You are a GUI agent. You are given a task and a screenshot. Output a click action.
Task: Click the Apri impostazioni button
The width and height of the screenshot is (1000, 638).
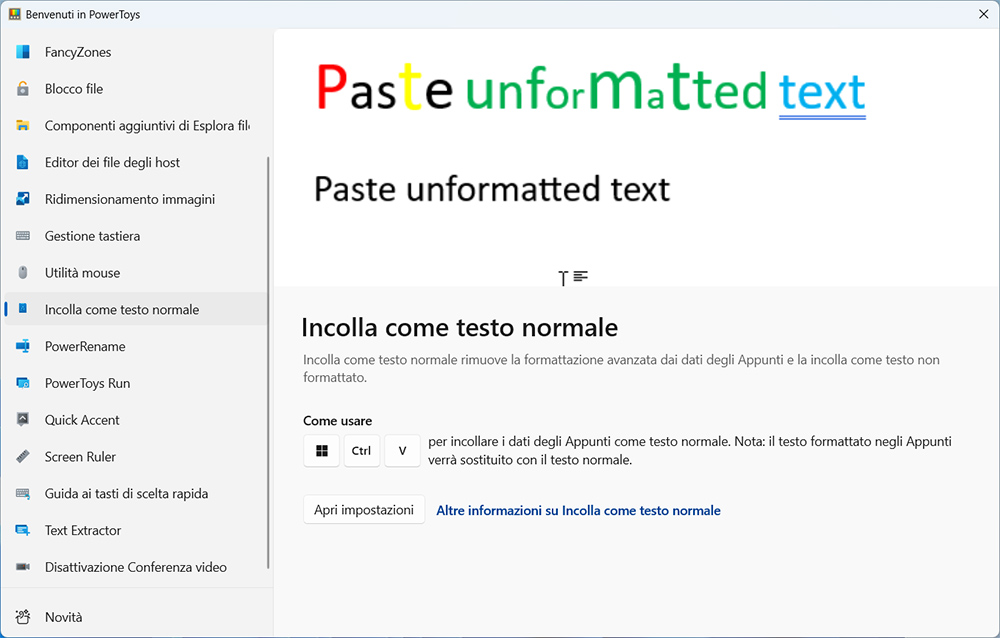point(364,510)
